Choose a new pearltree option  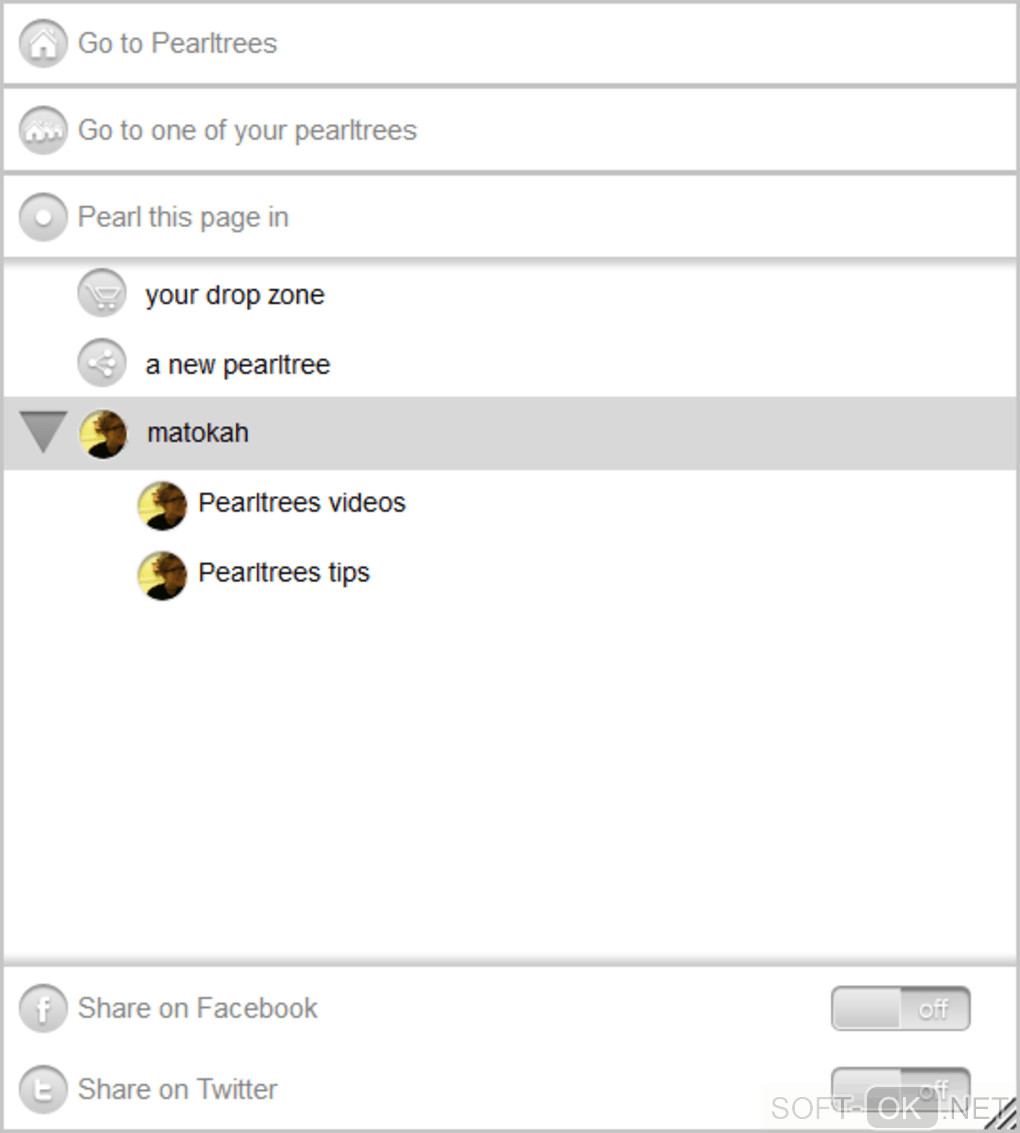point(238,365)
